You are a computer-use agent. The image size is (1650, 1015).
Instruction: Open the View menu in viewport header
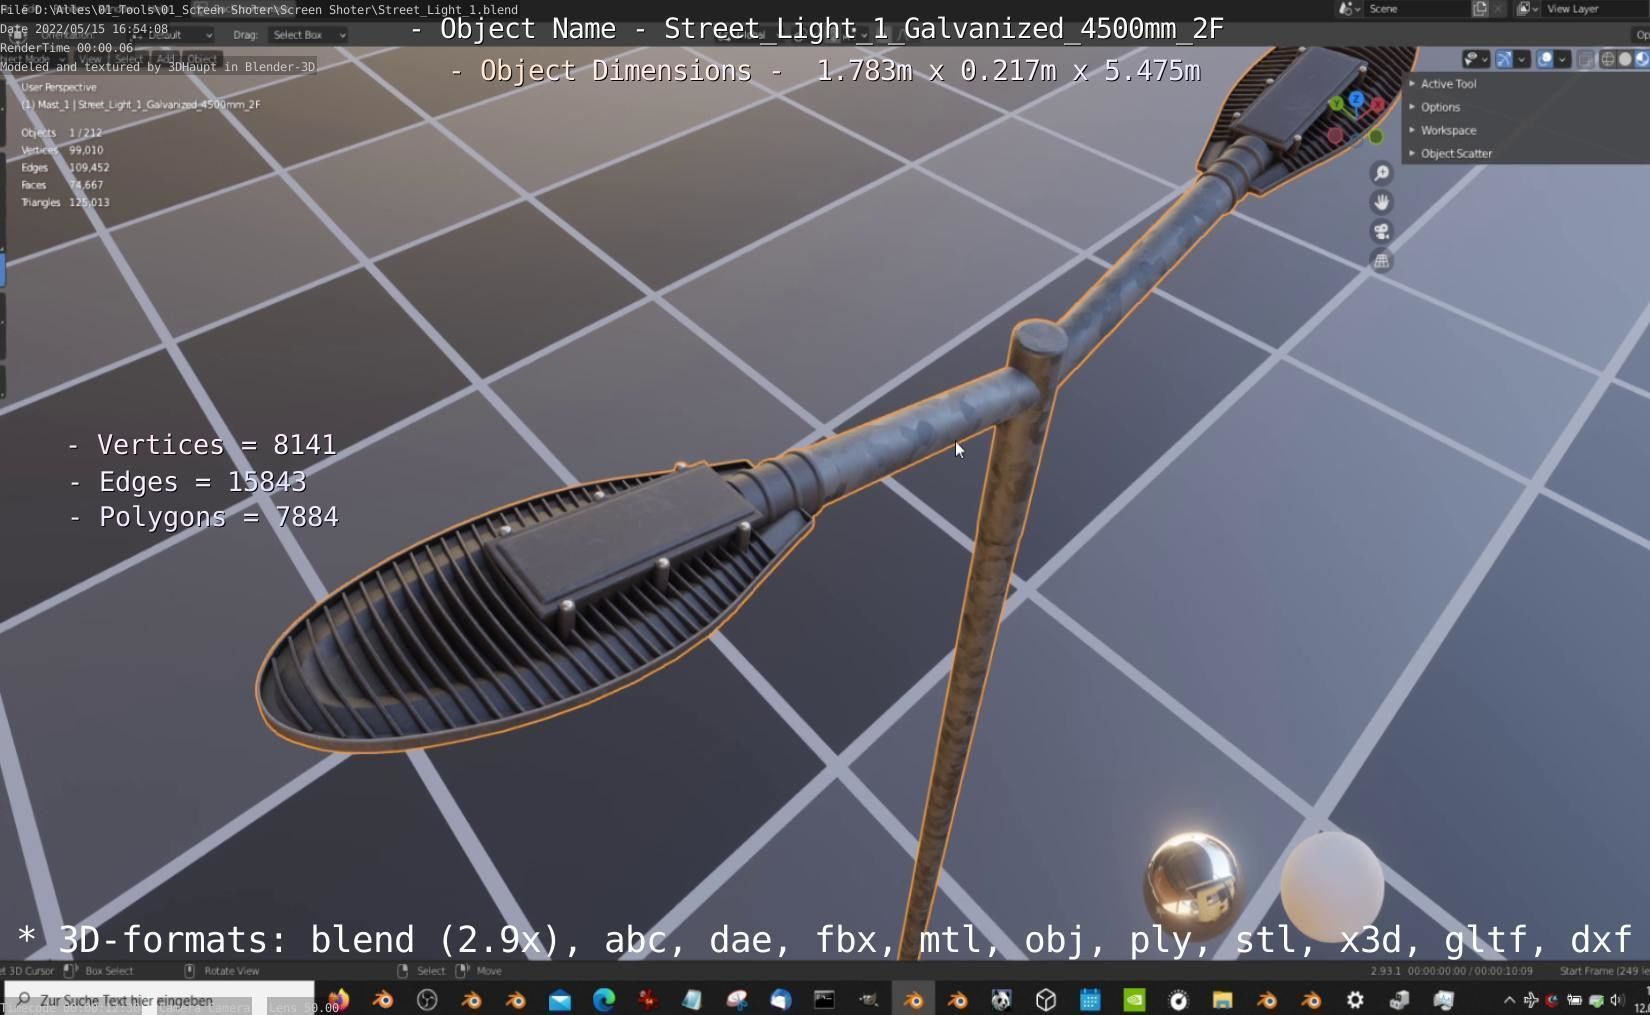pyautogui.click(x=90, y=59)
